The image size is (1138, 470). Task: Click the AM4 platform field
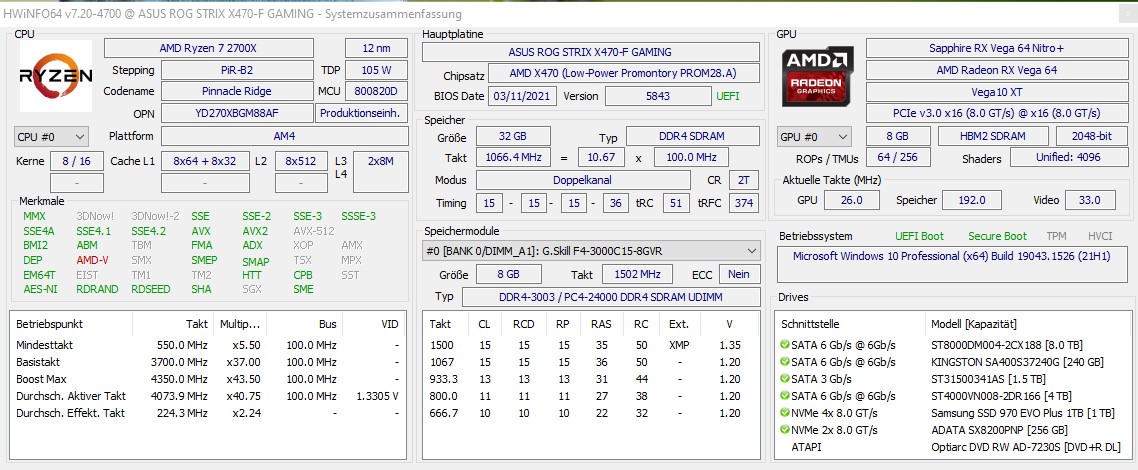pos(284,136)
